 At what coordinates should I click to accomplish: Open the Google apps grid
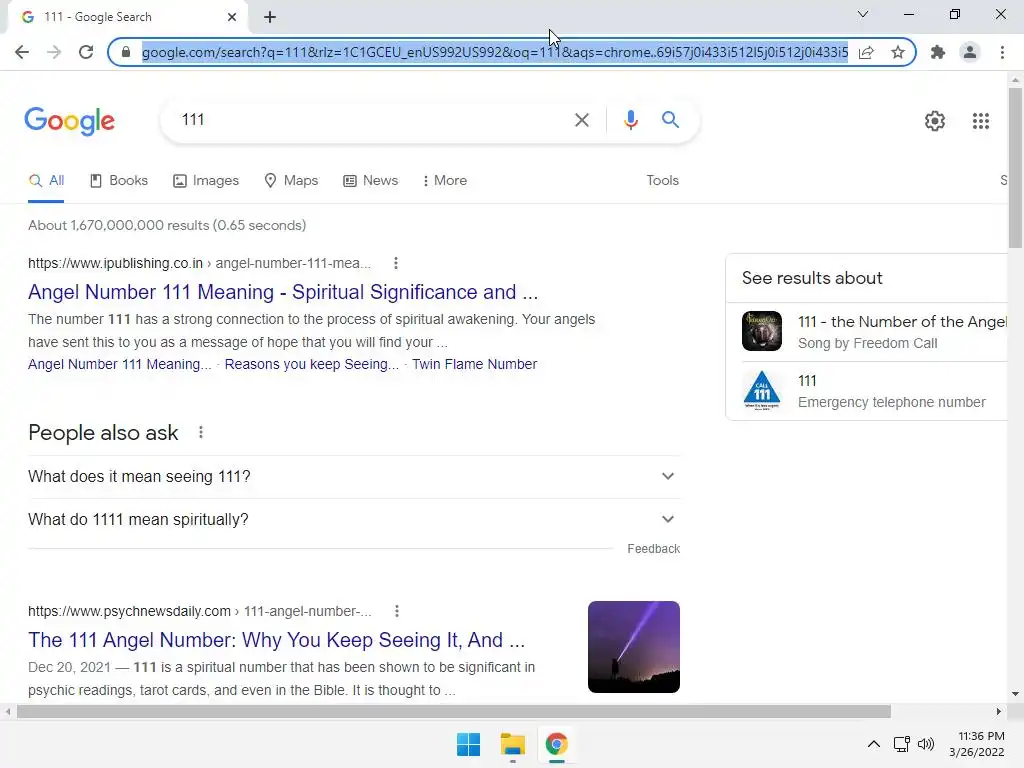(x=981, y=121)
